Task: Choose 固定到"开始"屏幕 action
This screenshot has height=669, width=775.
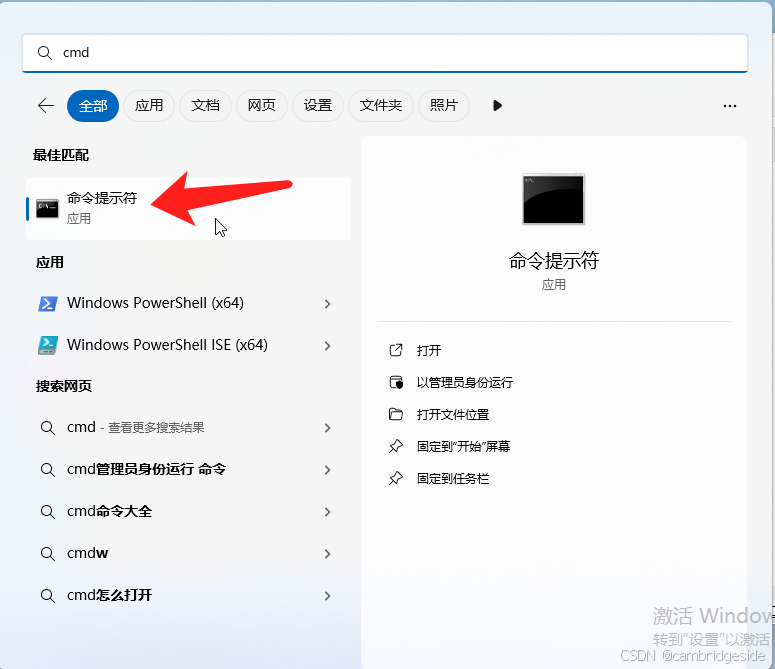Action: point(463,447)
